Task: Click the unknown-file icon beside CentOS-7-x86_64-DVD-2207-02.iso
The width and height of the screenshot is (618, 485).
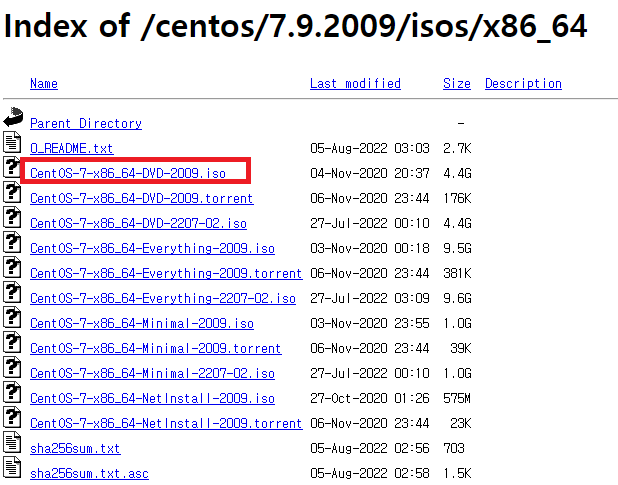Action: [12, 217]
